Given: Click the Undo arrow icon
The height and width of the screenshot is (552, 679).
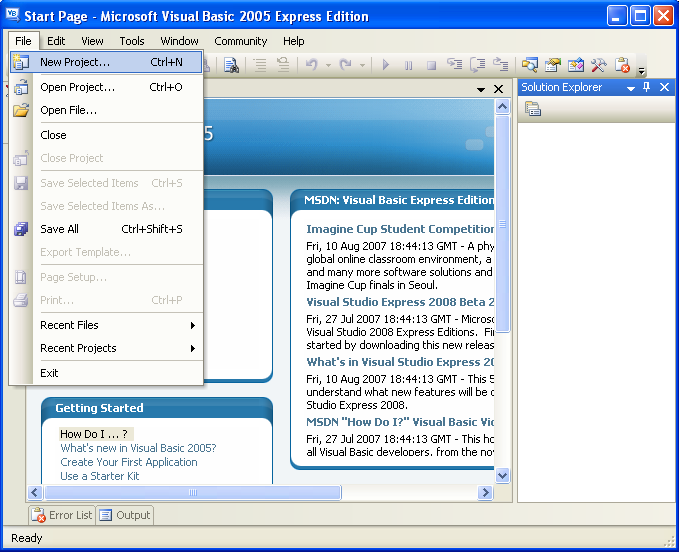Looking at the screenshot, I should click(312, 65).
